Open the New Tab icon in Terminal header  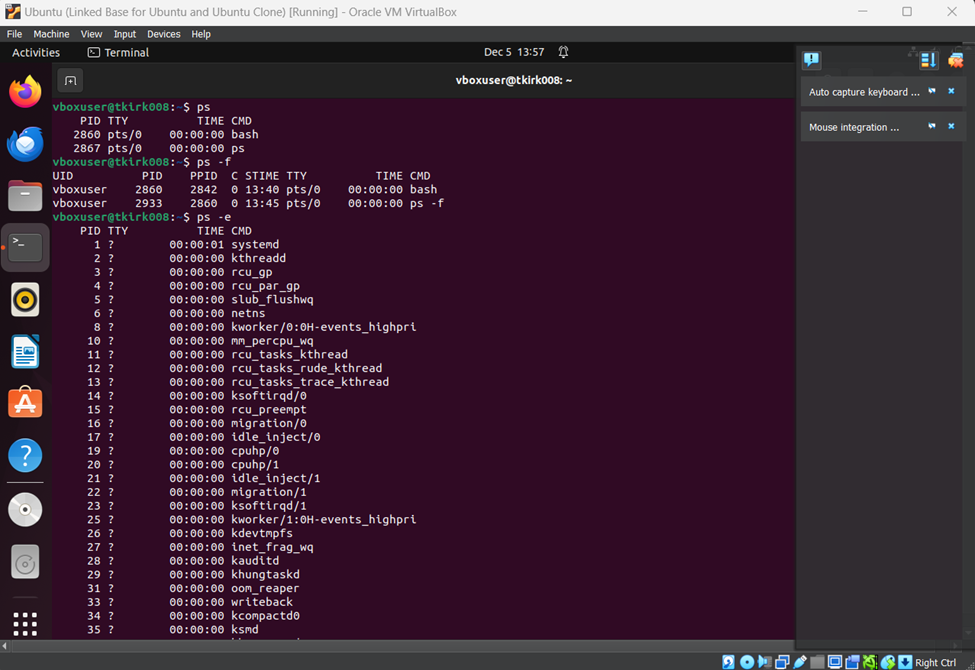69,79
